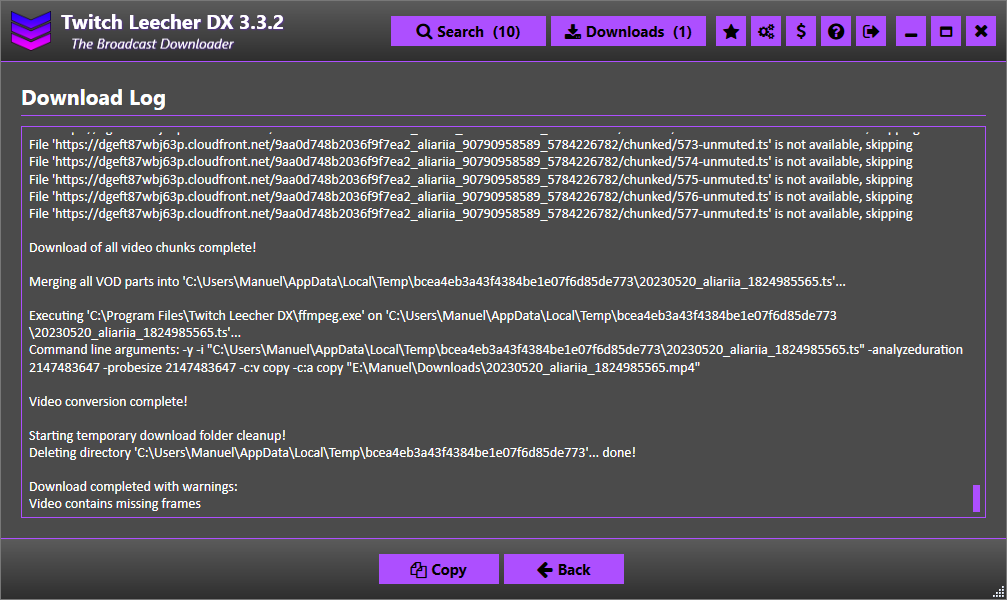Go back from the Download Log
The height and width of the screenshot is (600, 1007).
coord(563,569)
